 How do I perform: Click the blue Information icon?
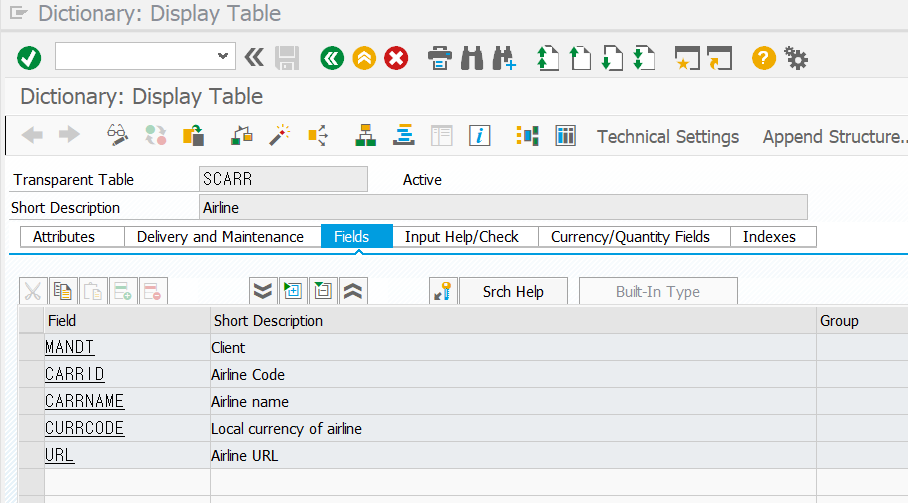479,135
